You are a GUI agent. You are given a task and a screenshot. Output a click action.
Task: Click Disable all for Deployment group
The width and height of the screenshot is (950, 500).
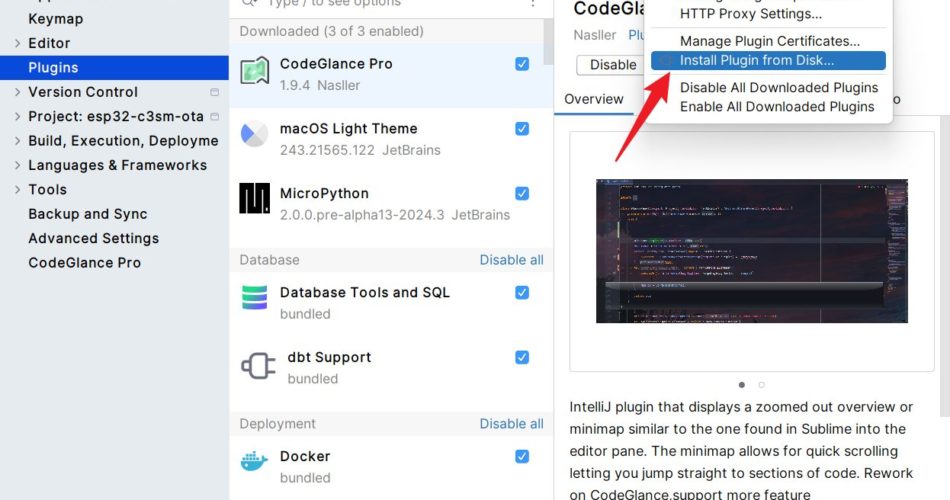pos(511,424)
